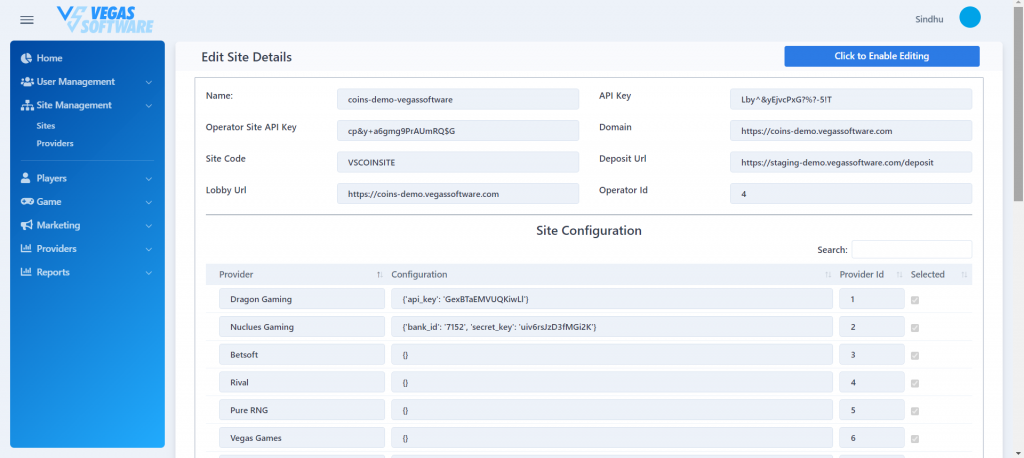The image size is (1024, 458).
Task: Click Provider Id cell for Betsoft
Action: click(x=872, y=355)
